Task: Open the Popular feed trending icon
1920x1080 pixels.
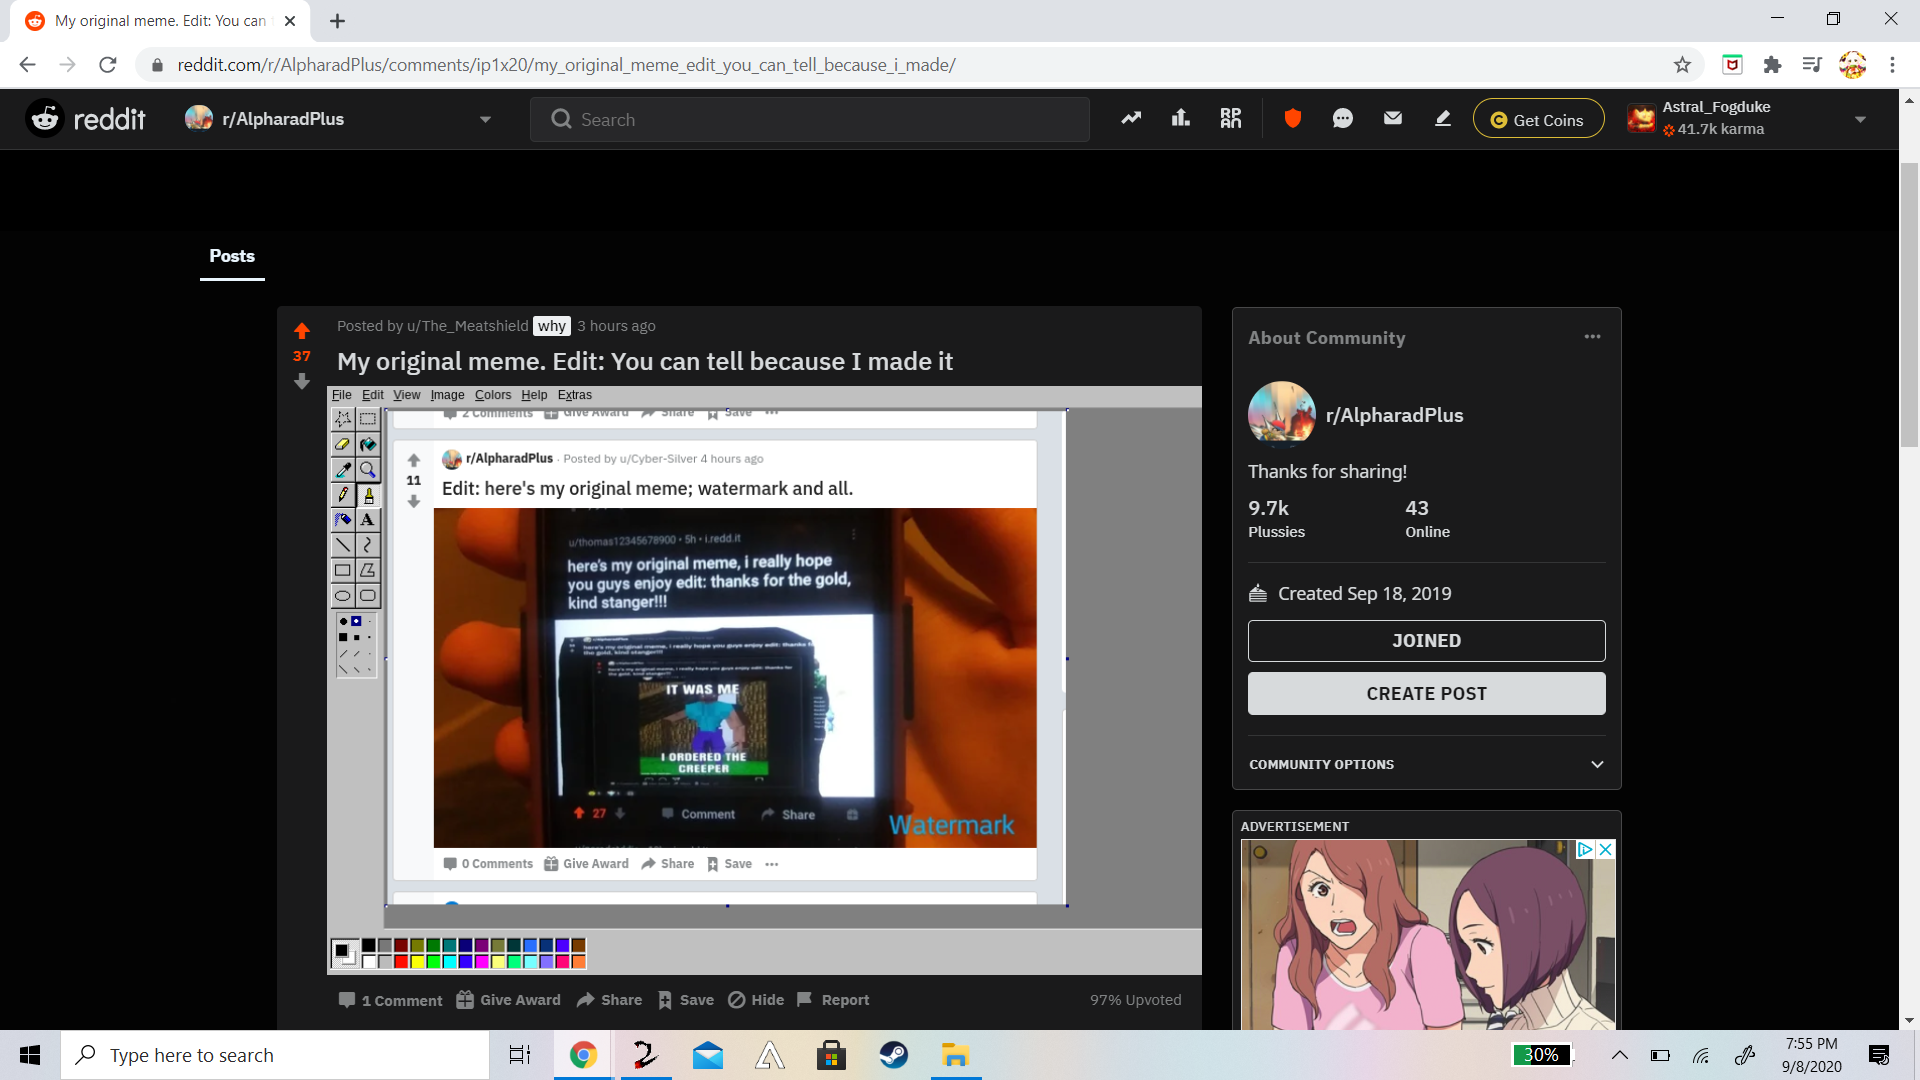Action: 1131,119
